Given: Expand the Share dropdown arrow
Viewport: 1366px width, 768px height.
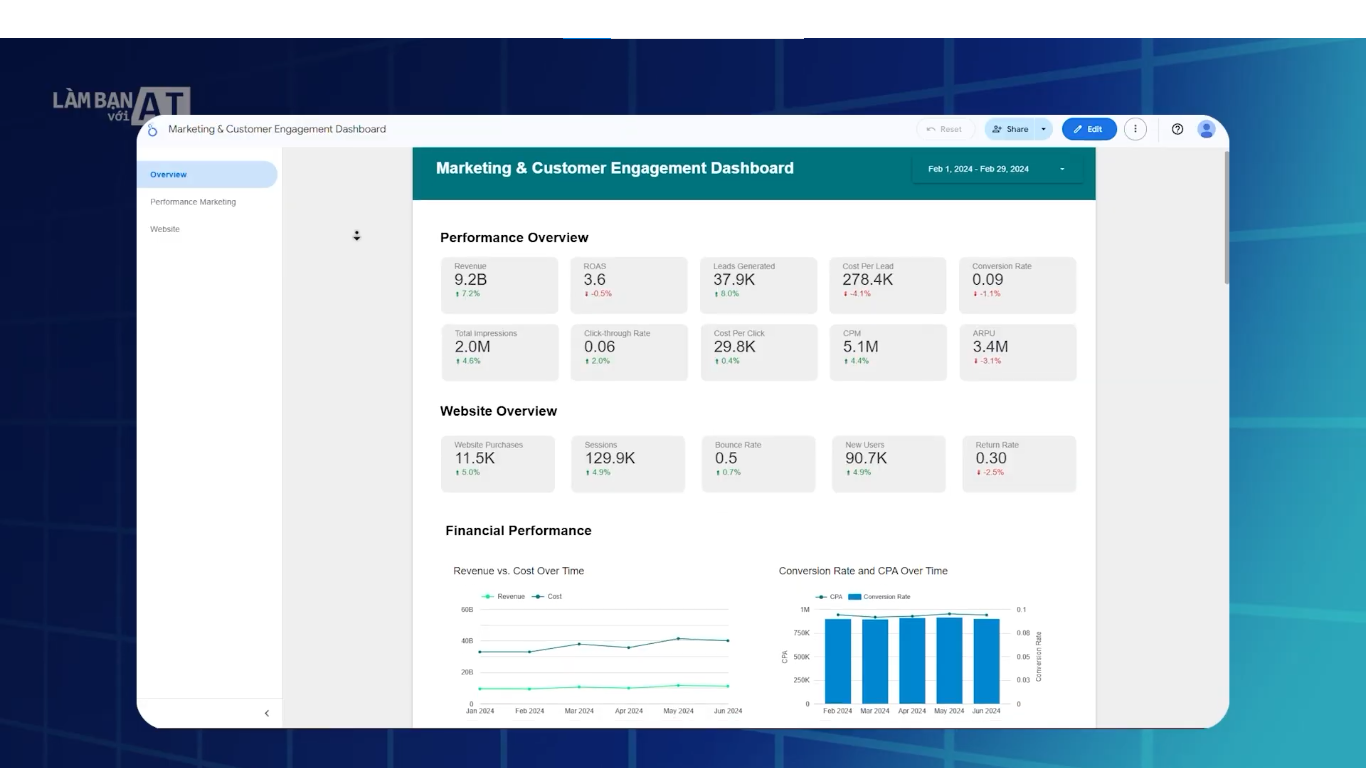Looking at the screenshot, I should click(x=1043, y=129).
